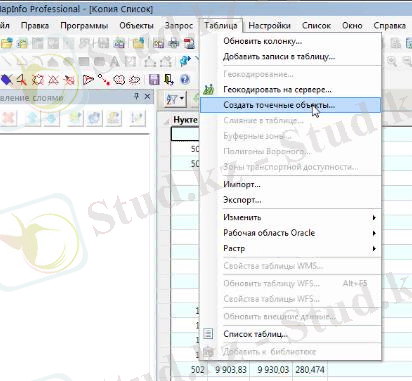Viewport: 412px width, 381px height.
Task: Click the red triangle flag tool icon
Action: [x=88, y=80]
